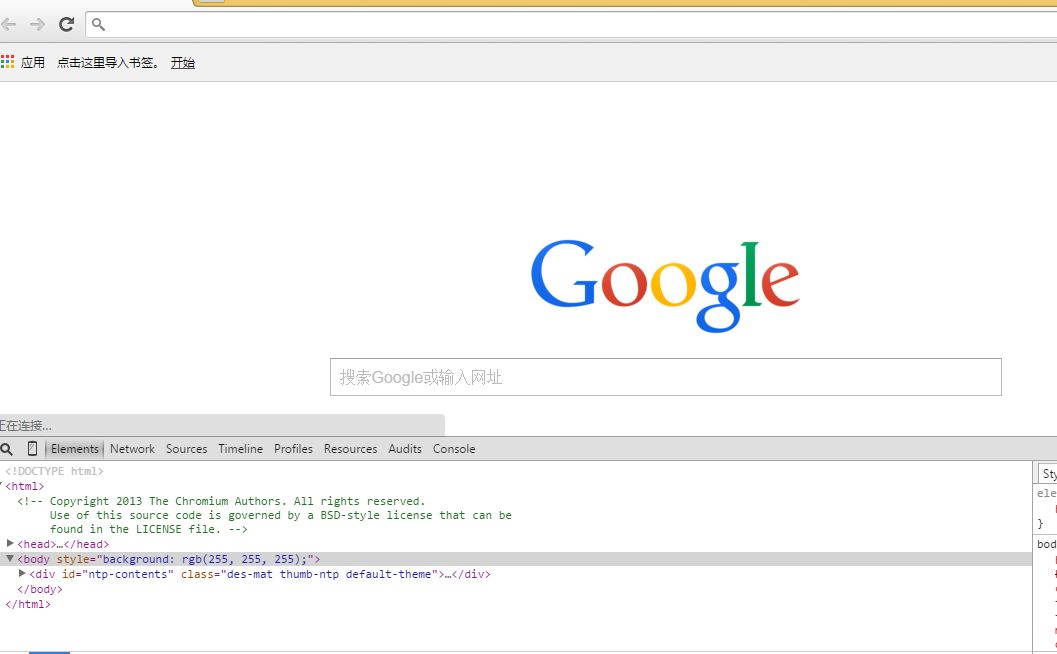The width and height of the screenshot is (1057, 654).
Task: Switch to the Network tab
Action: point(132,449)
